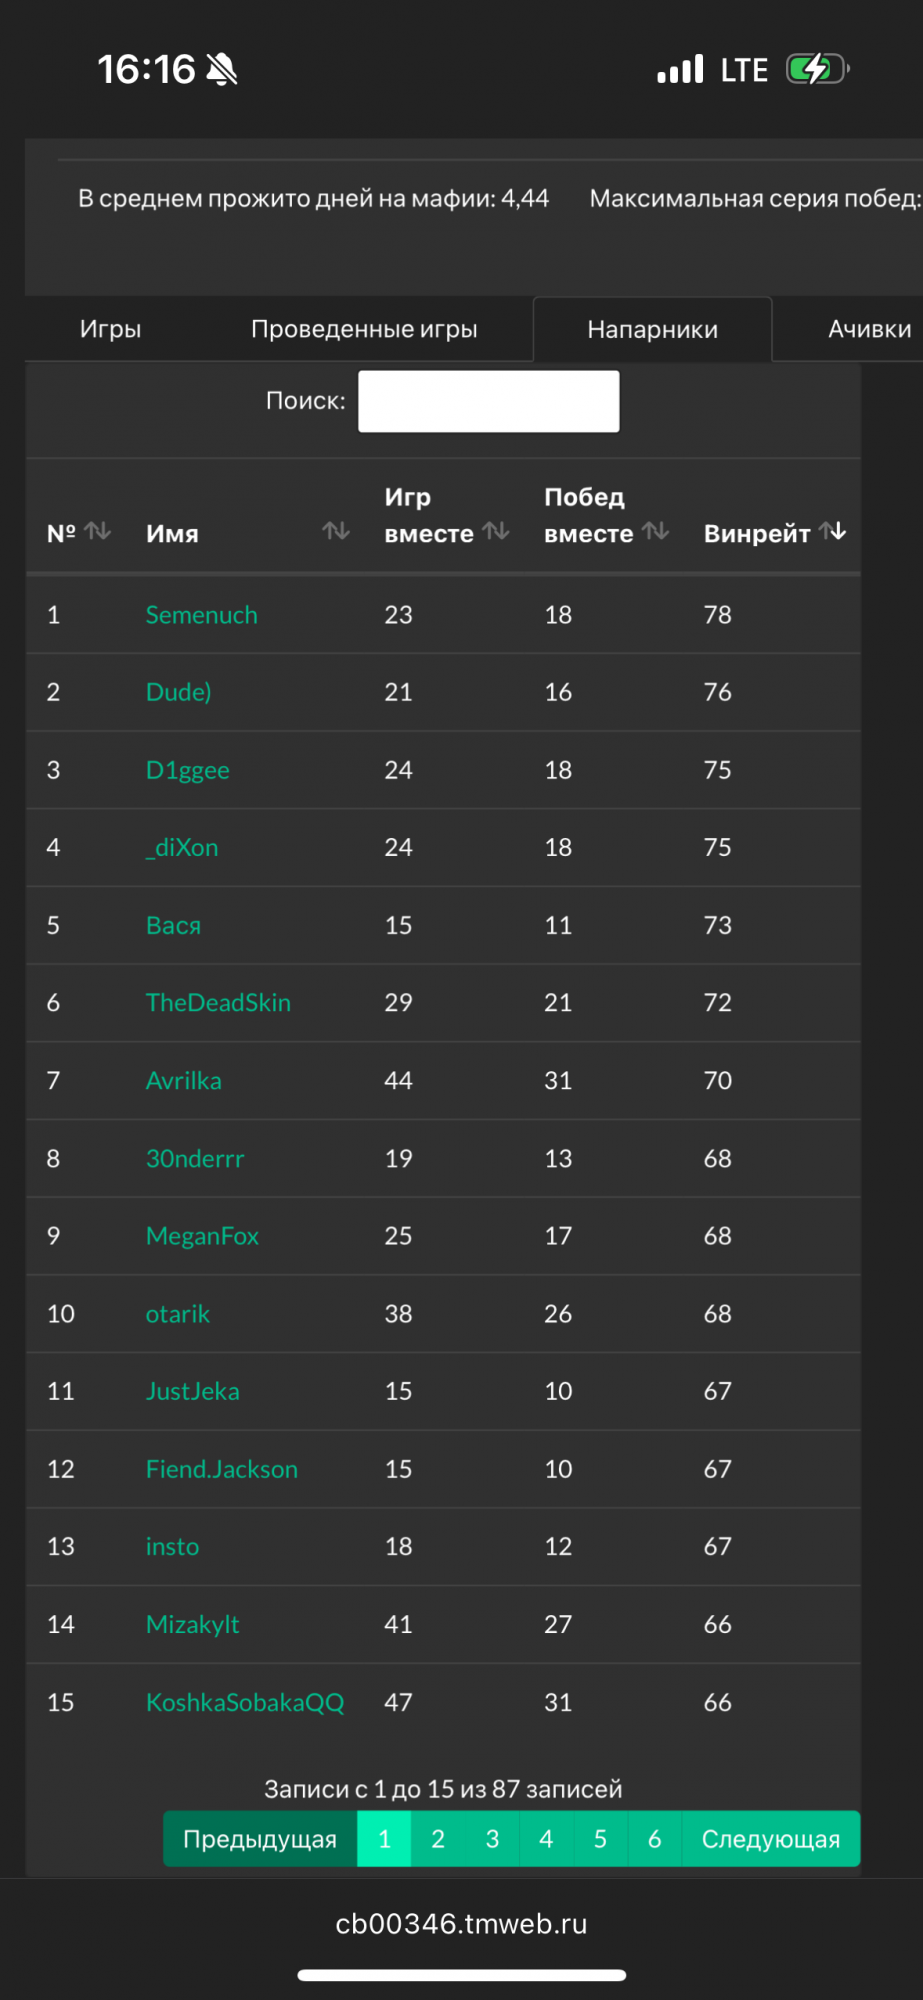Tap the cellular signal bars icon
The image size is (923, 2000).
tap(680, 69)
